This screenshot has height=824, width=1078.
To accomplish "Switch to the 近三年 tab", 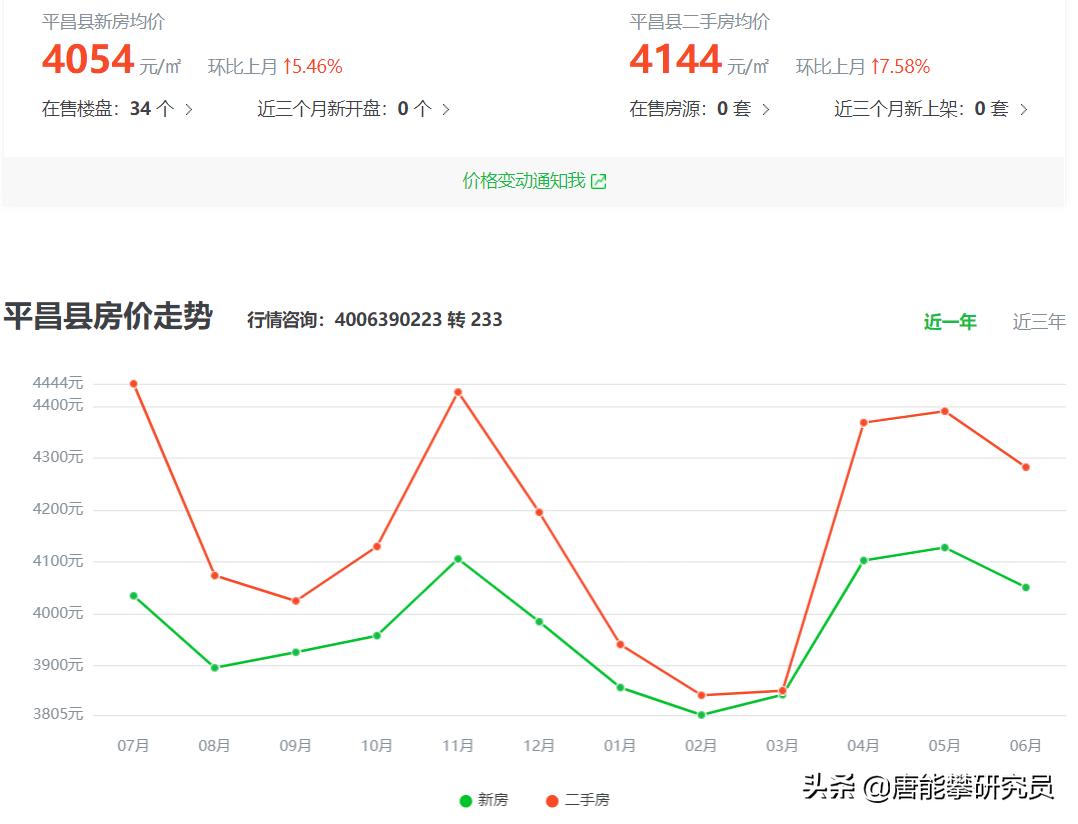I will 1039,322.
